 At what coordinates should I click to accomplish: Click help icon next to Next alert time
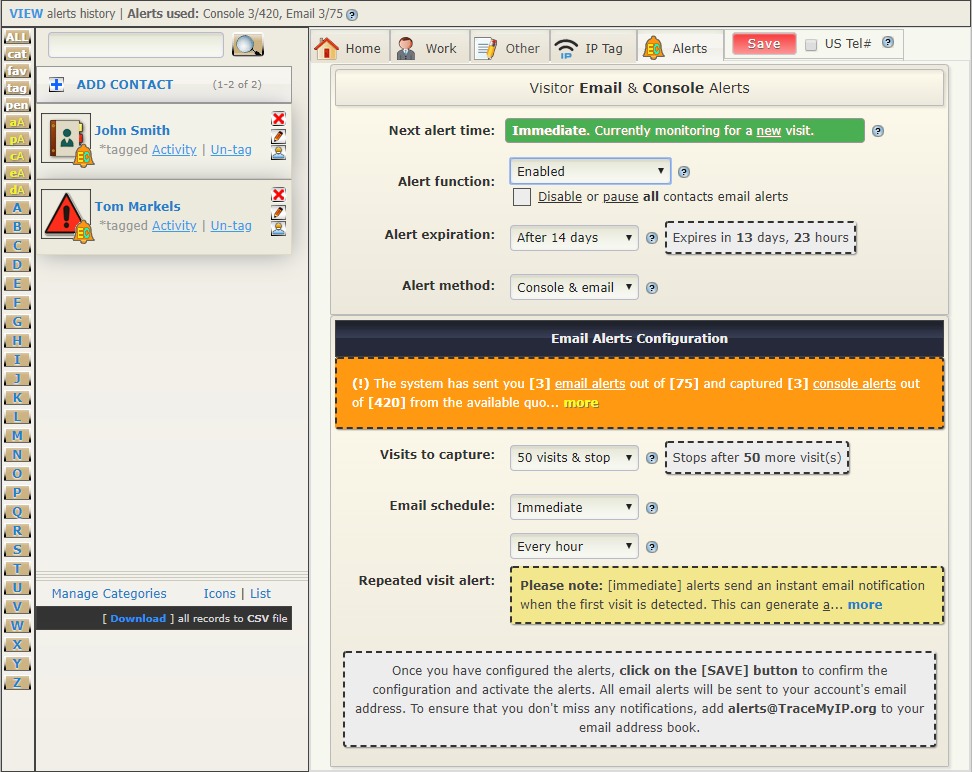(878, 131)
